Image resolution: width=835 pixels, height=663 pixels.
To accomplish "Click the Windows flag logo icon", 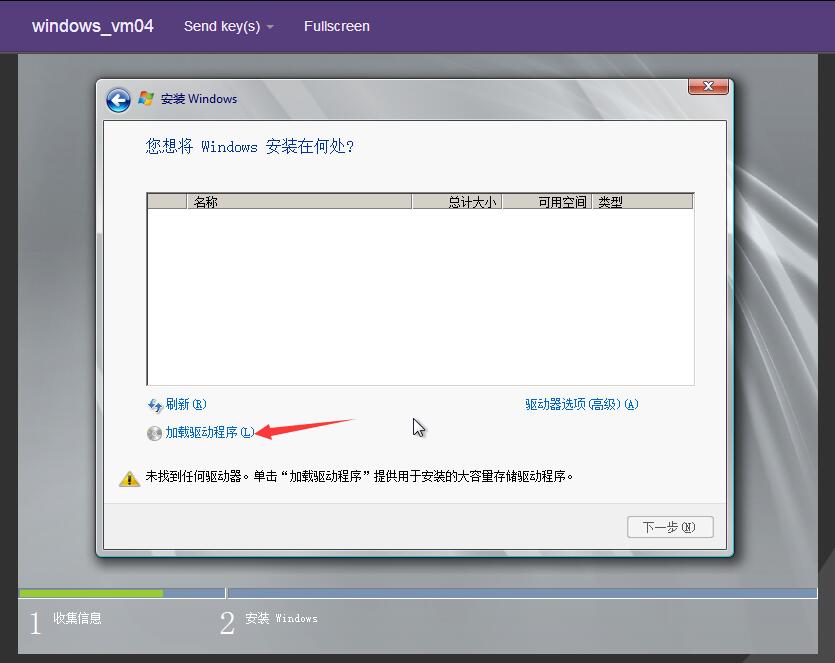I will (x=146, y=98).
